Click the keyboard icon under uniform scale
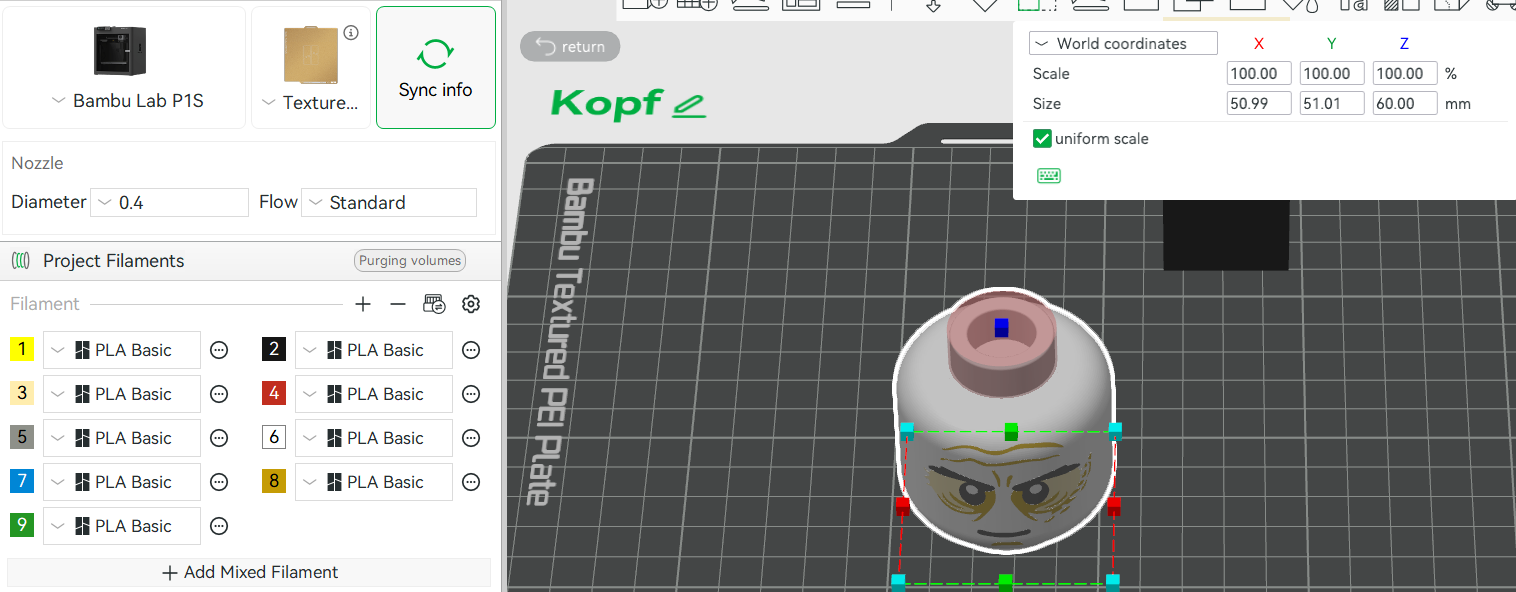Screen dimensions: 1516x592 [x=1049, y=176]
